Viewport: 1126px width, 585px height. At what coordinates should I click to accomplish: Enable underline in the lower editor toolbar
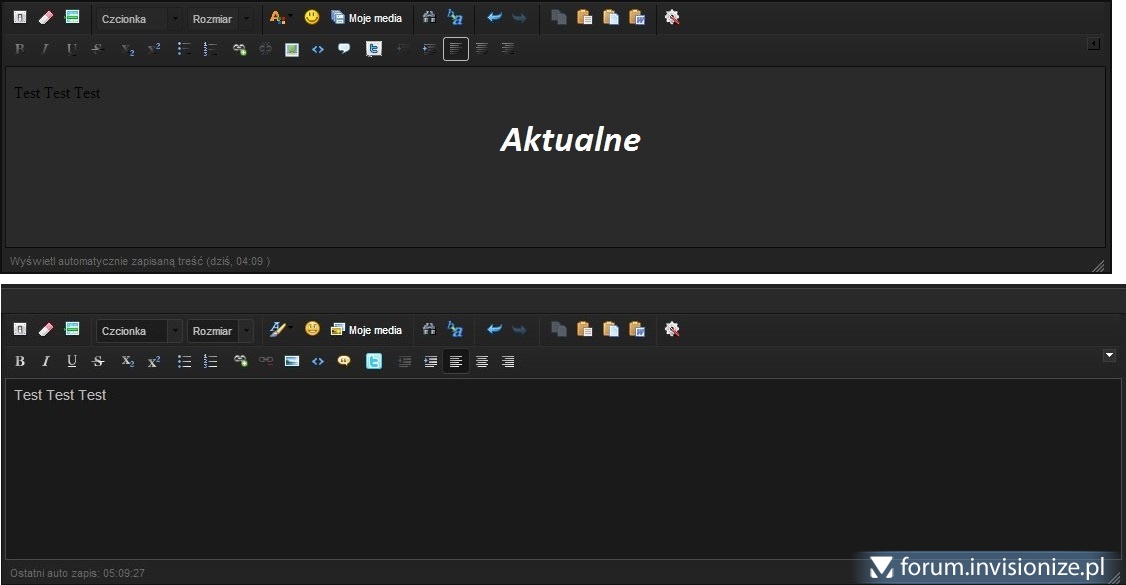coord(72,361)
